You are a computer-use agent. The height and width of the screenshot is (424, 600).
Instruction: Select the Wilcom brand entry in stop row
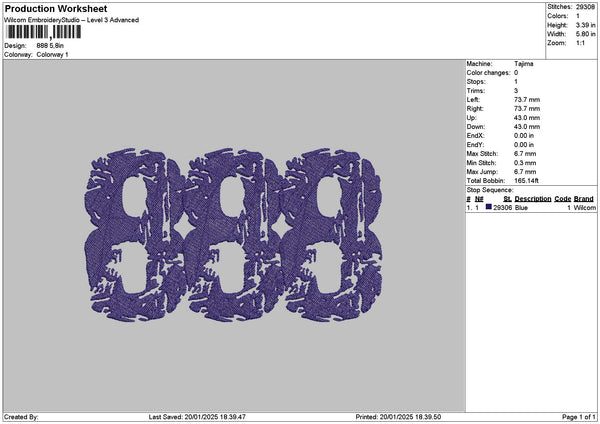point(584,208)
